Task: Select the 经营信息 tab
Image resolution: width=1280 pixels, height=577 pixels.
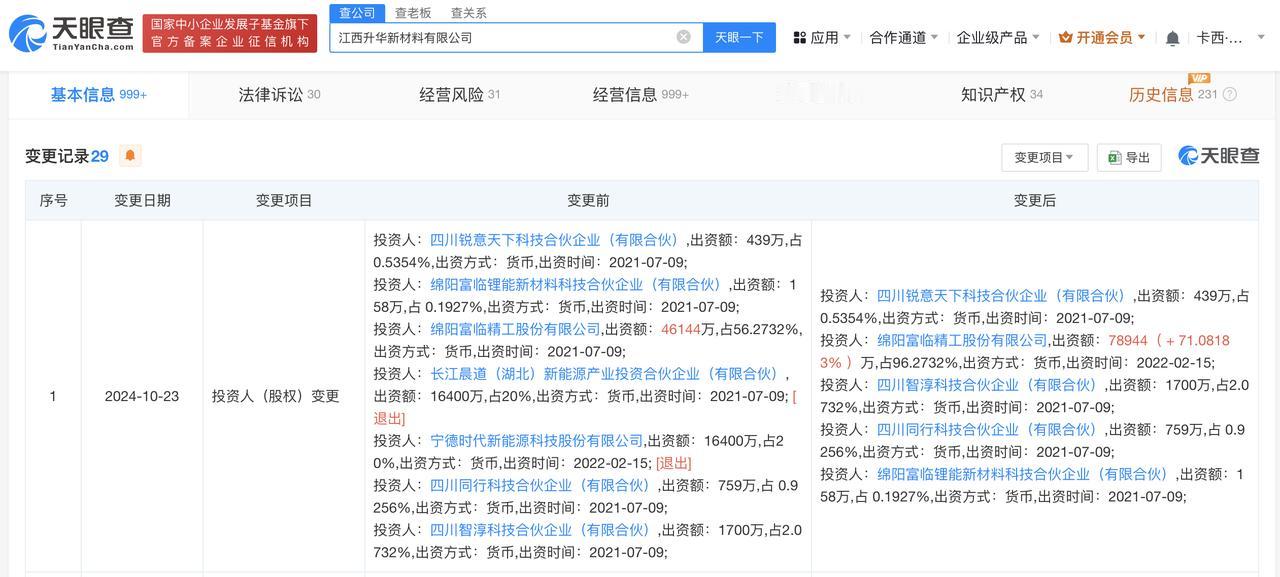Action: (640, 95)
